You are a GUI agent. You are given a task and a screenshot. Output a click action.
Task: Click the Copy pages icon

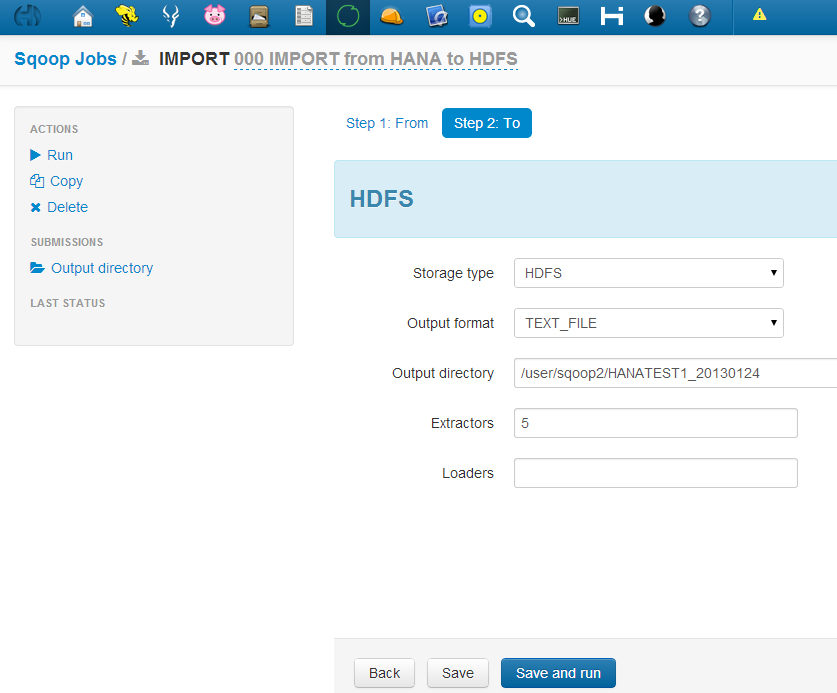[37, 181]
